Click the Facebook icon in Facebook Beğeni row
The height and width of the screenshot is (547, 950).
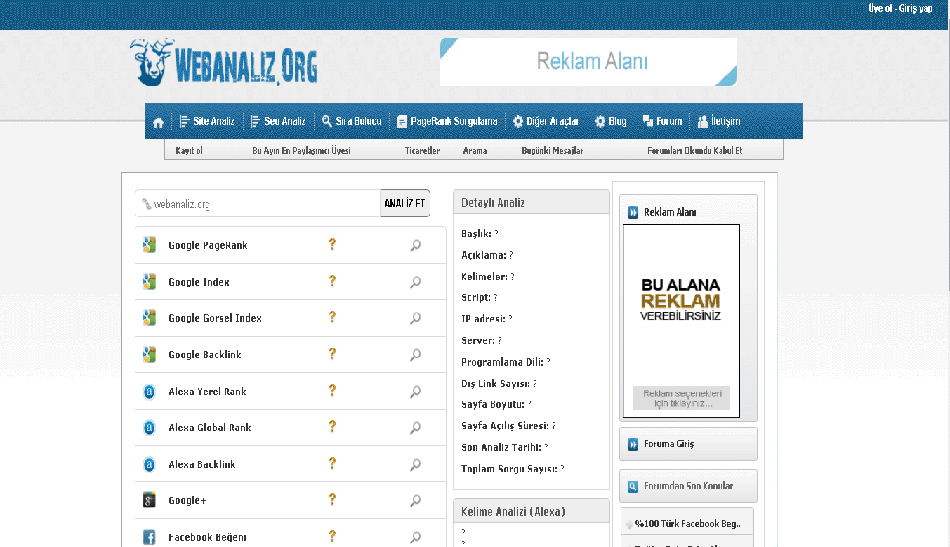coord(149,537)
